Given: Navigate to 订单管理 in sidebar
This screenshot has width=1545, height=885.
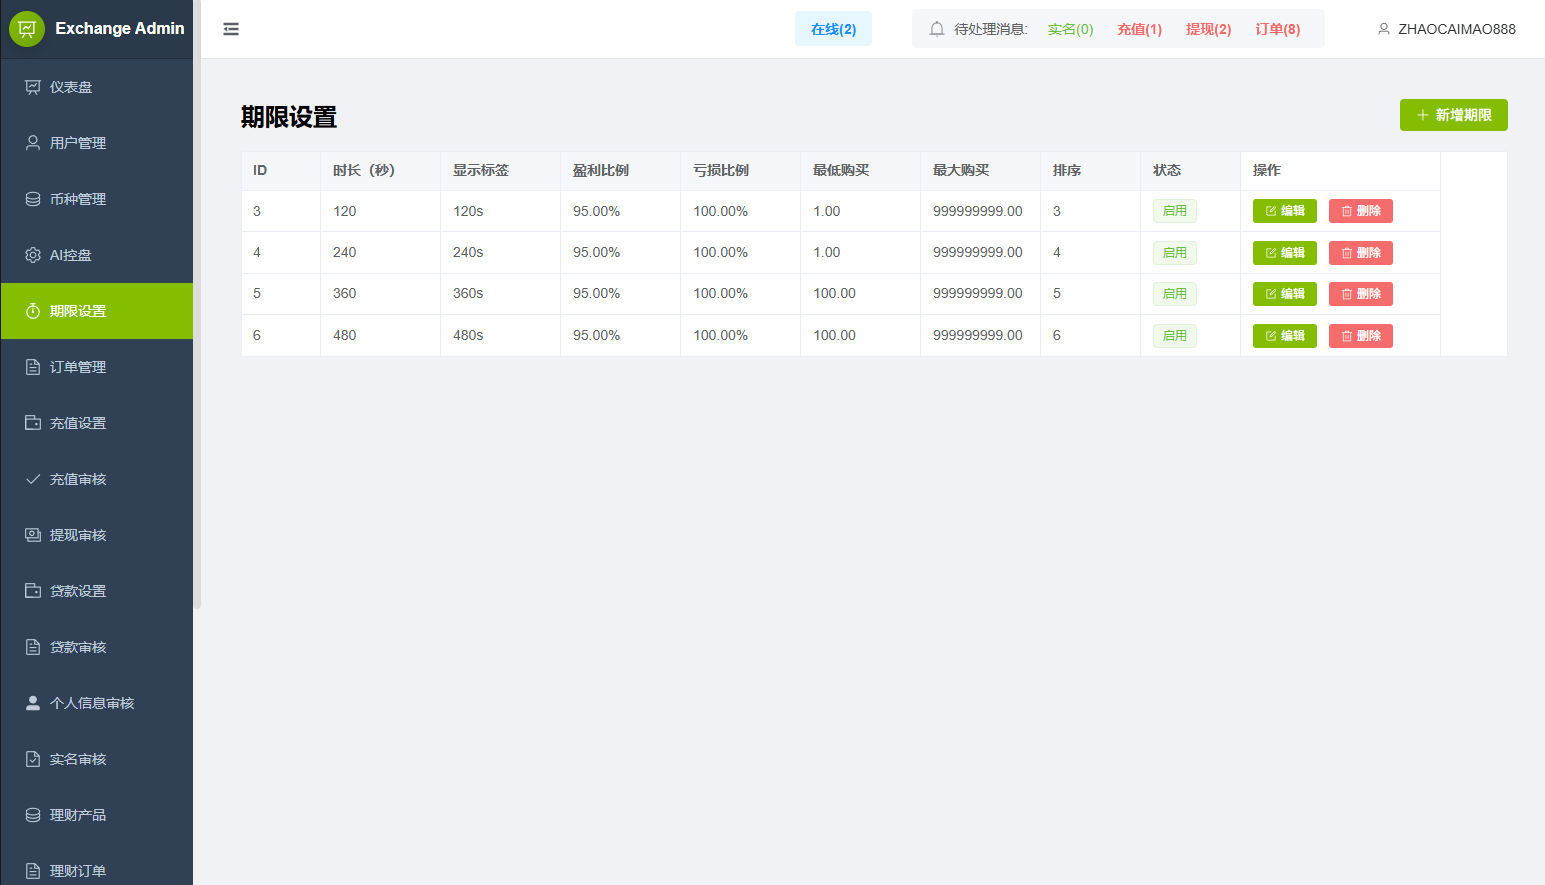Looking at the screenshot, I should [78, 367].
